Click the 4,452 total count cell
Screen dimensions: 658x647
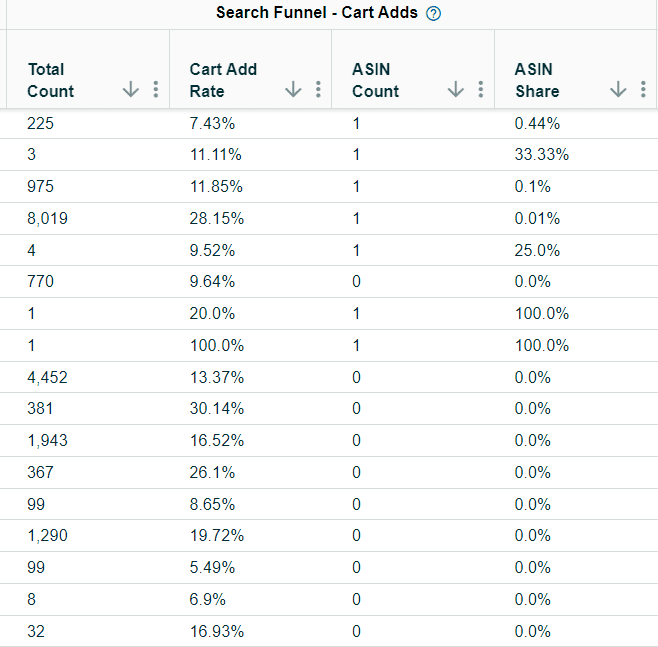pos(48,377)
